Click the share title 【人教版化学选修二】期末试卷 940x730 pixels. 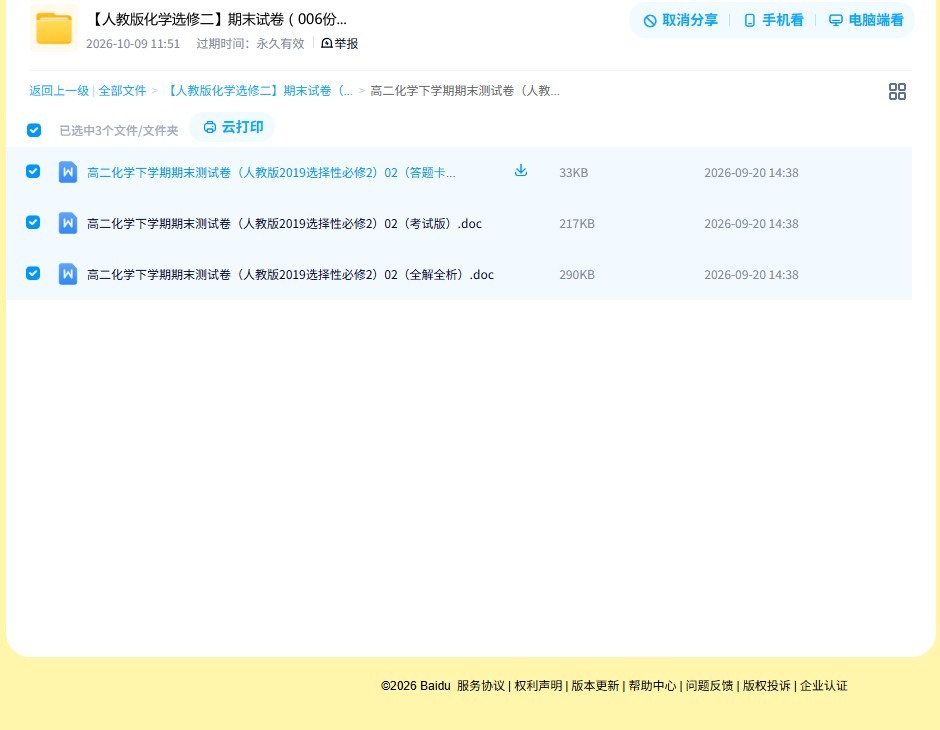217,19
